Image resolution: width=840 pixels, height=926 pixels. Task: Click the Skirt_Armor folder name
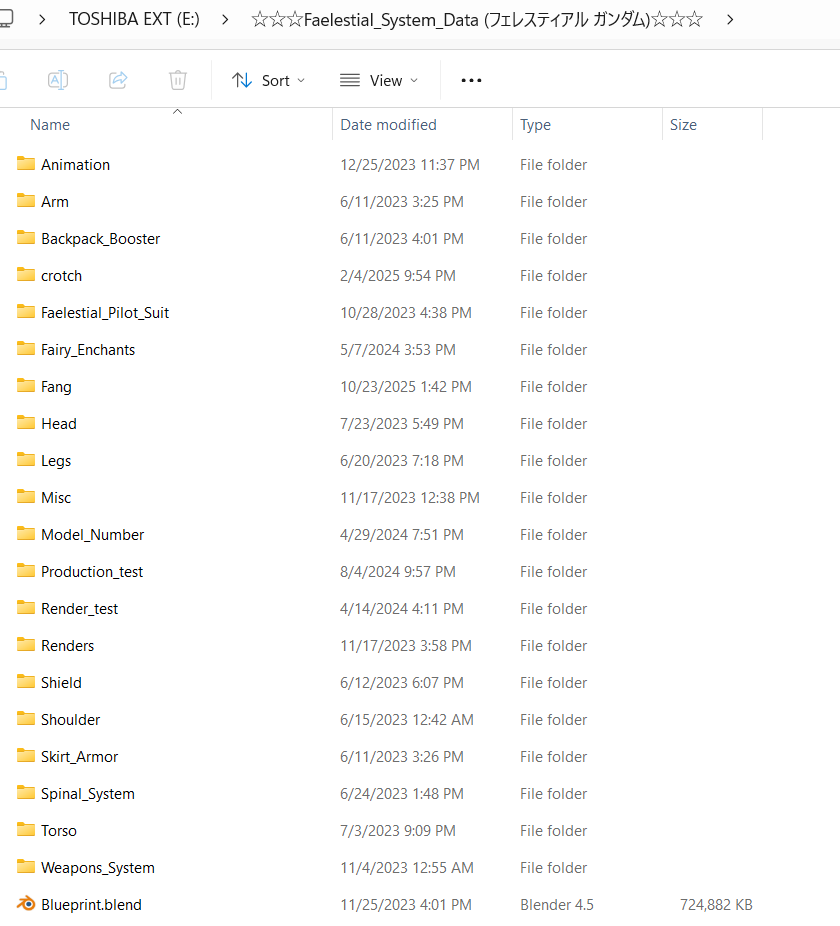click(x=80, y=757)
